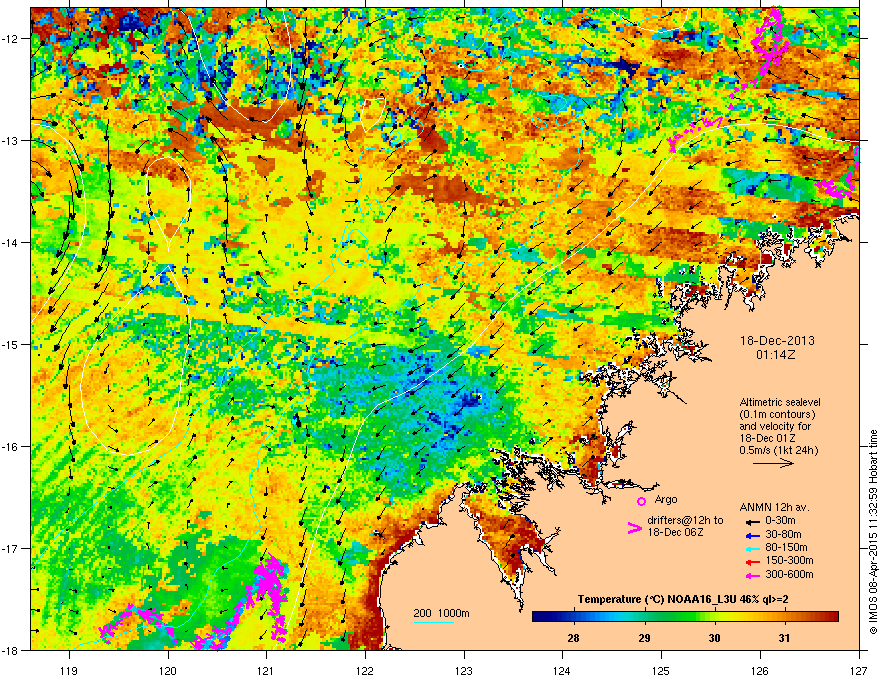Click the '300-600m' depth label

[789, 574]
